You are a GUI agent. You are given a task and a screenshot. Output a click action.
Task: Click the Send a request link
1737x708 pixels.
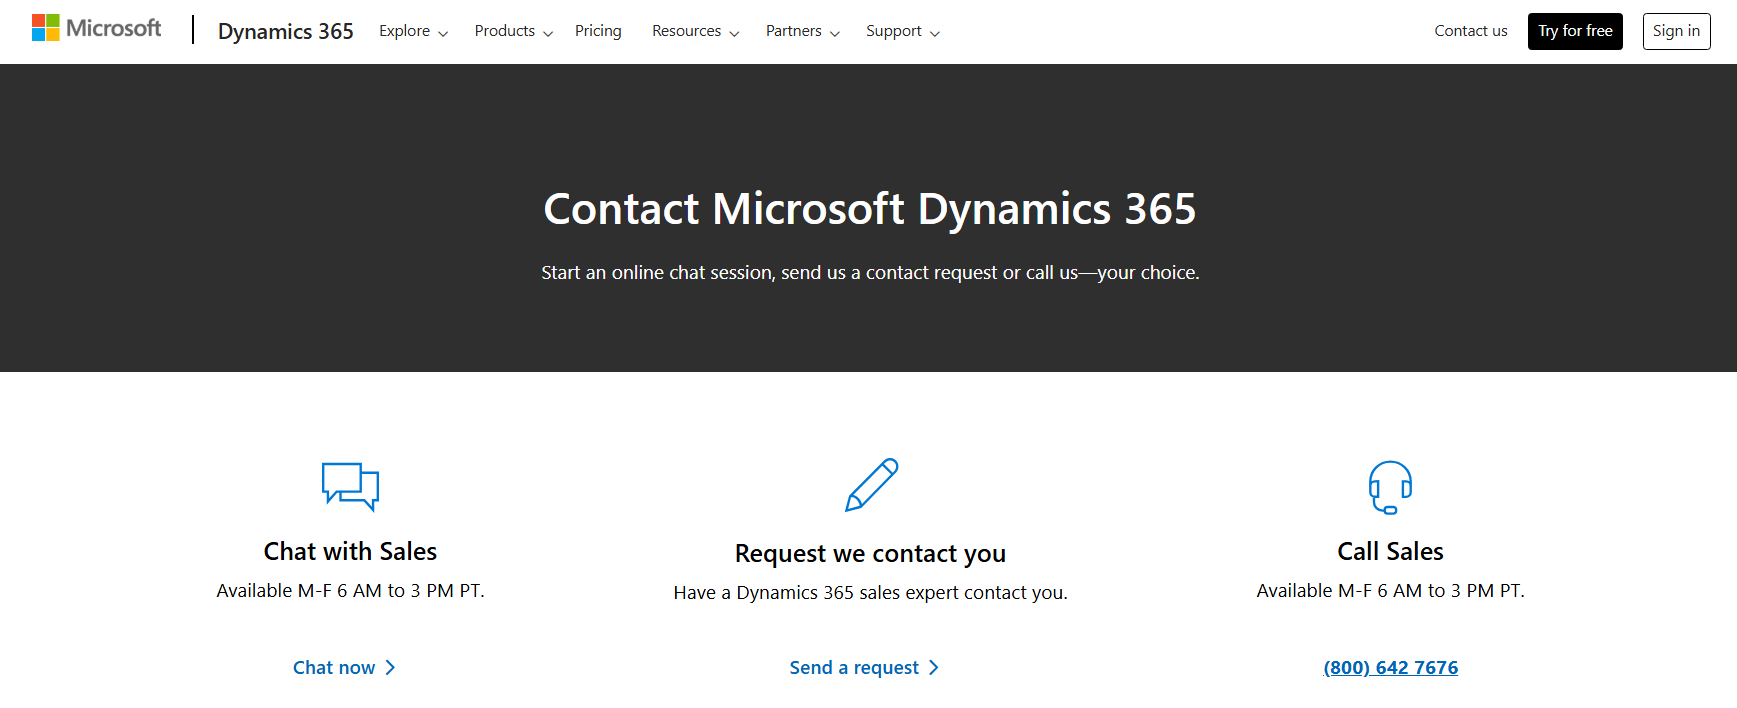(864, 667)
